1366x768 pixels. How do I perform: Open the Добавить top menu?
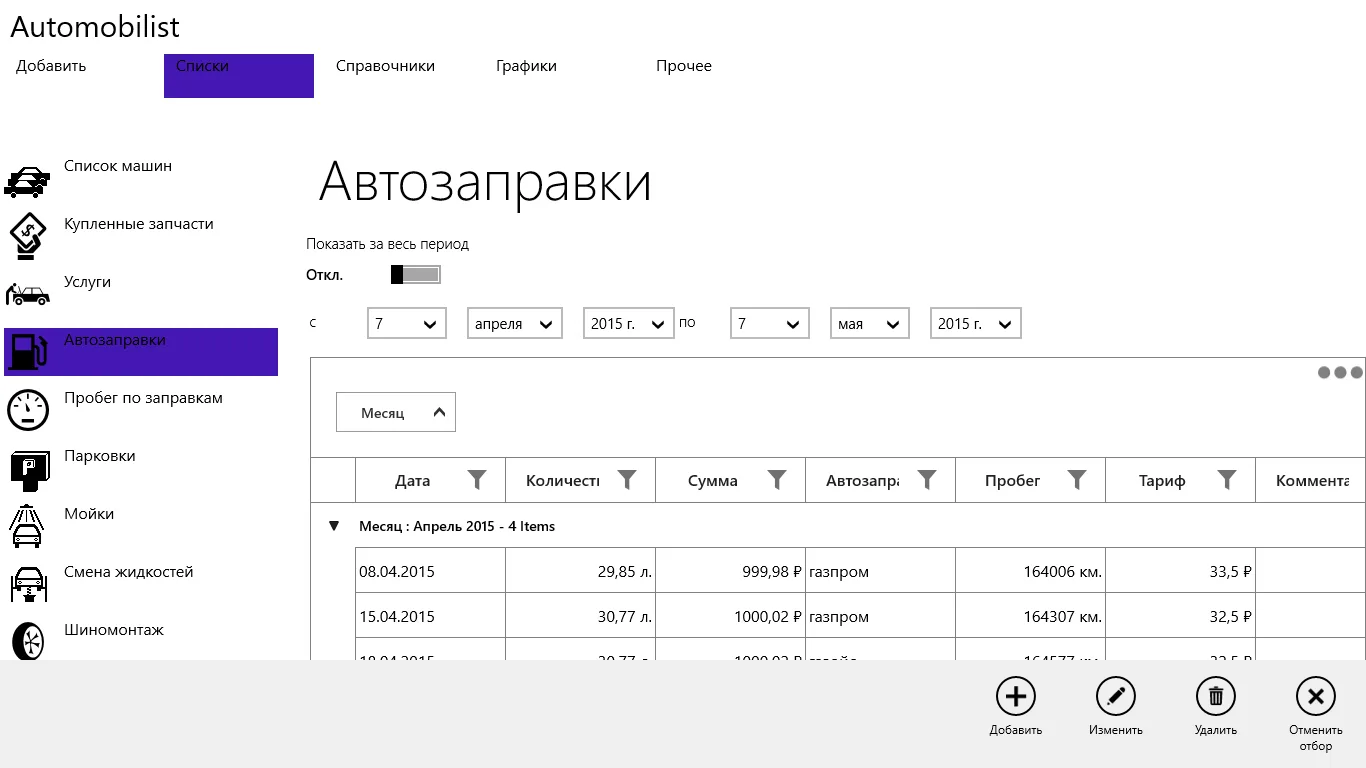click(x=51, y=66)
